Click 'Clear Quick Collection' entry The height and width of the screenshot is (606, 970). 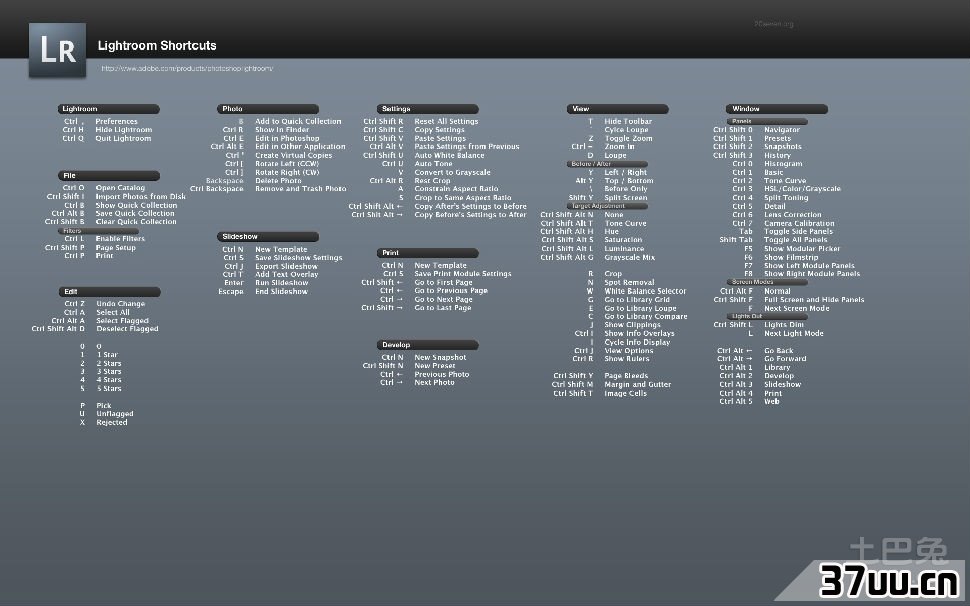[x=136, y=221]
